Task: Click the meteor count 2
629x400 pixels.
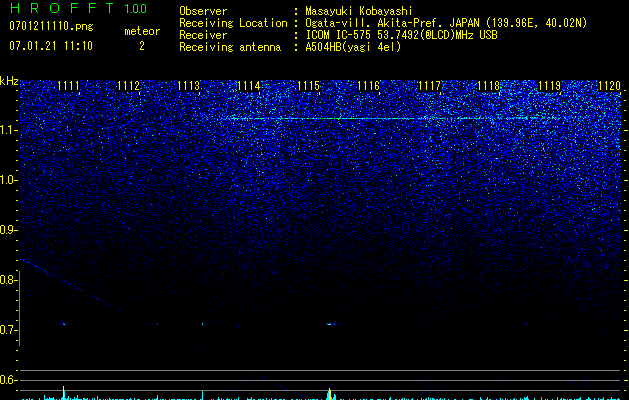Action: [x=142, y=46]
